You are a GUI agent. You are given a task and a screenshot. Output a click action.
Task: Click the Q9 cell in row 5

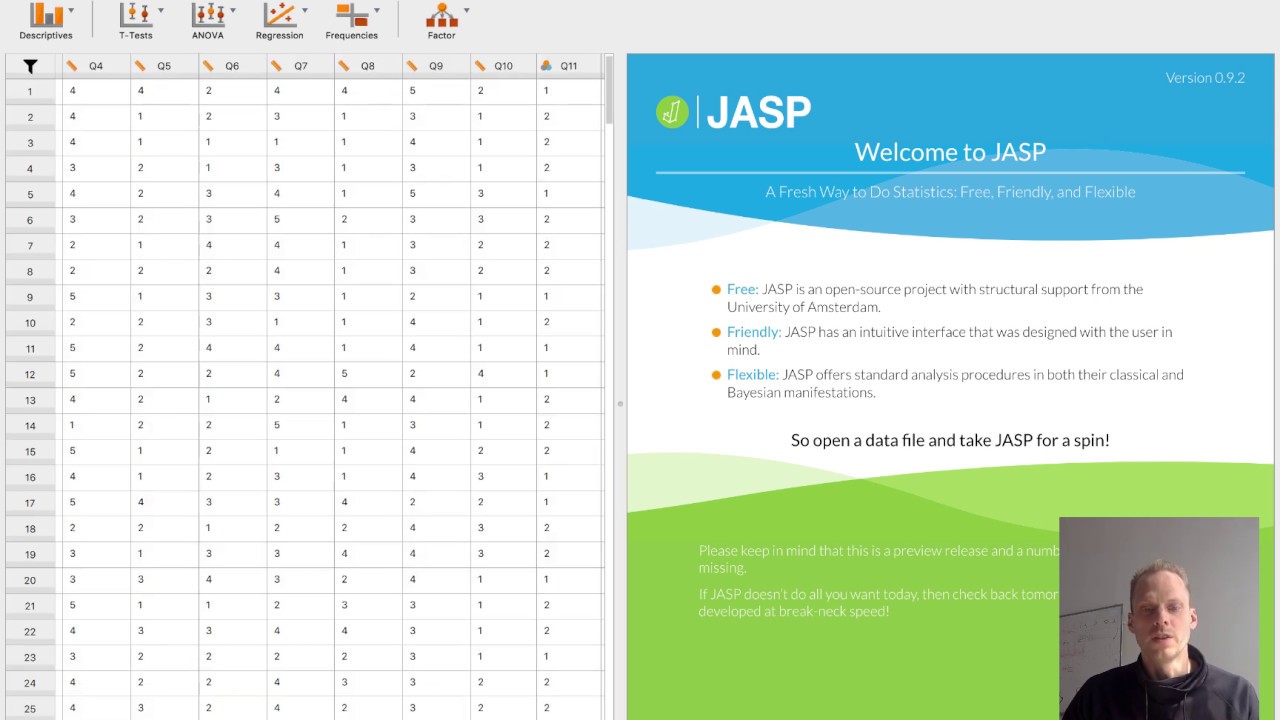click(436, 193)
